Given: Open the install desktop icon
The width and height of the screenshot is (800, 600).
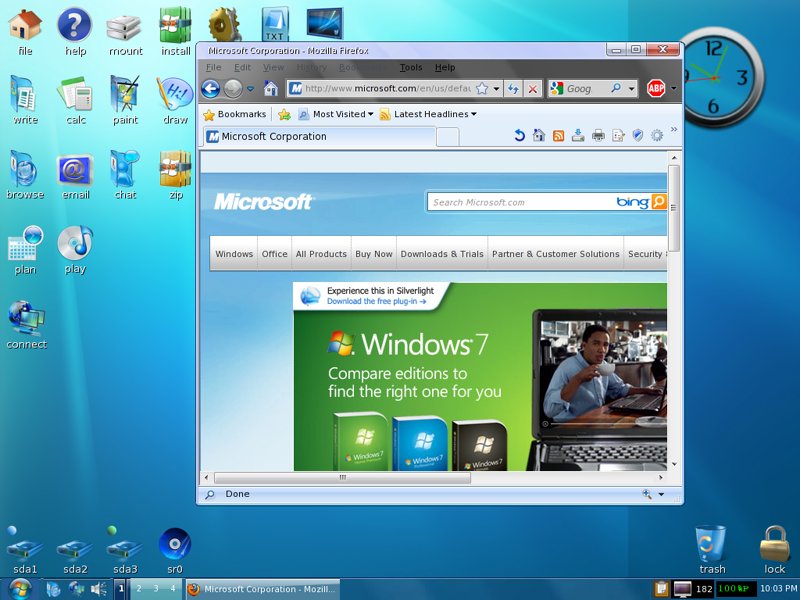Looking at the screenshot, I should 176,32.
